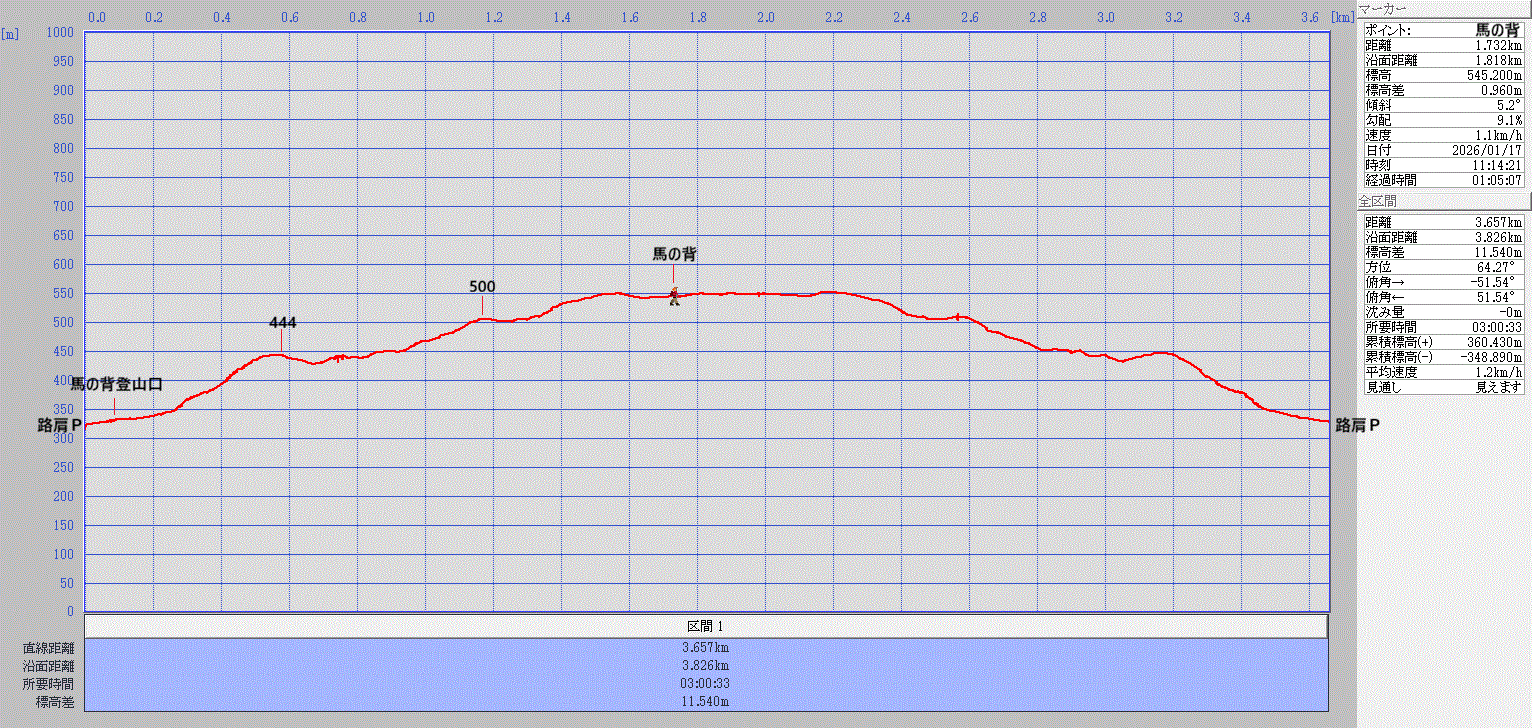Select the 平均速度 1.2km/h row
1532x728 pixels.
1443,372
